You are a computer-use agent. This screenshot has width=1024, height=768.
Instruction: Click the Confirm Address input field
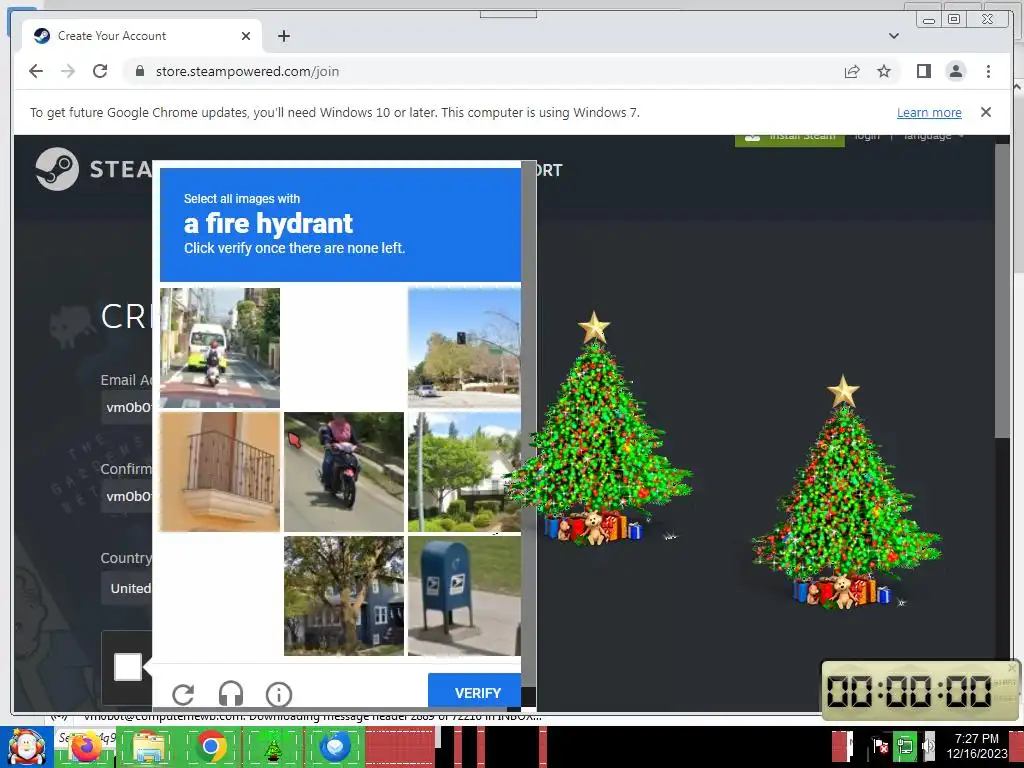(127, 496)
